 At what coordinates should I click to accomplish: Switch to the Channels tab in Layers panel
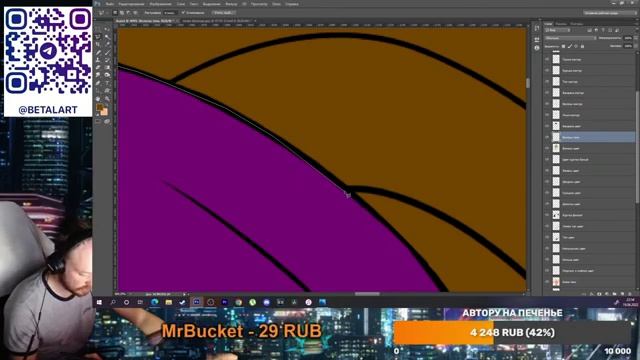point(561,24)
